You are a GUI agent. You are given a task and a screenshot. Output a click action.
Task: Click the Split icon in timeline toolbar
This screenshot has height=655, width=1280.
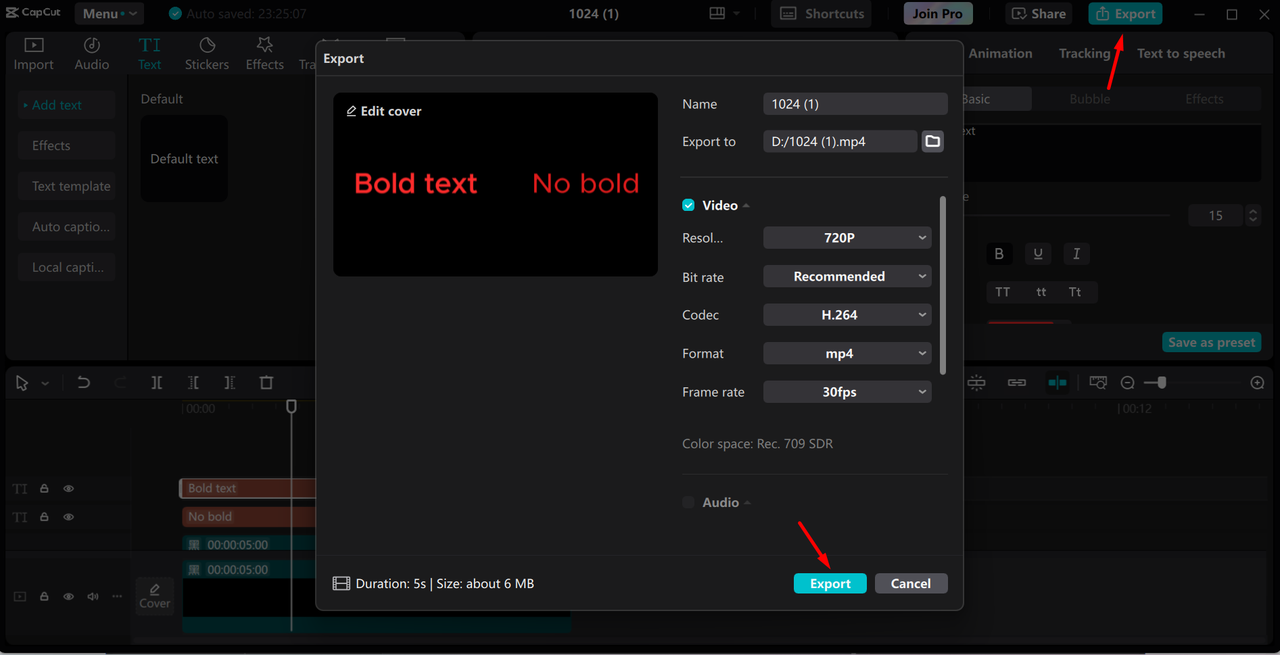pyautogui.click(x=157, y=383)
